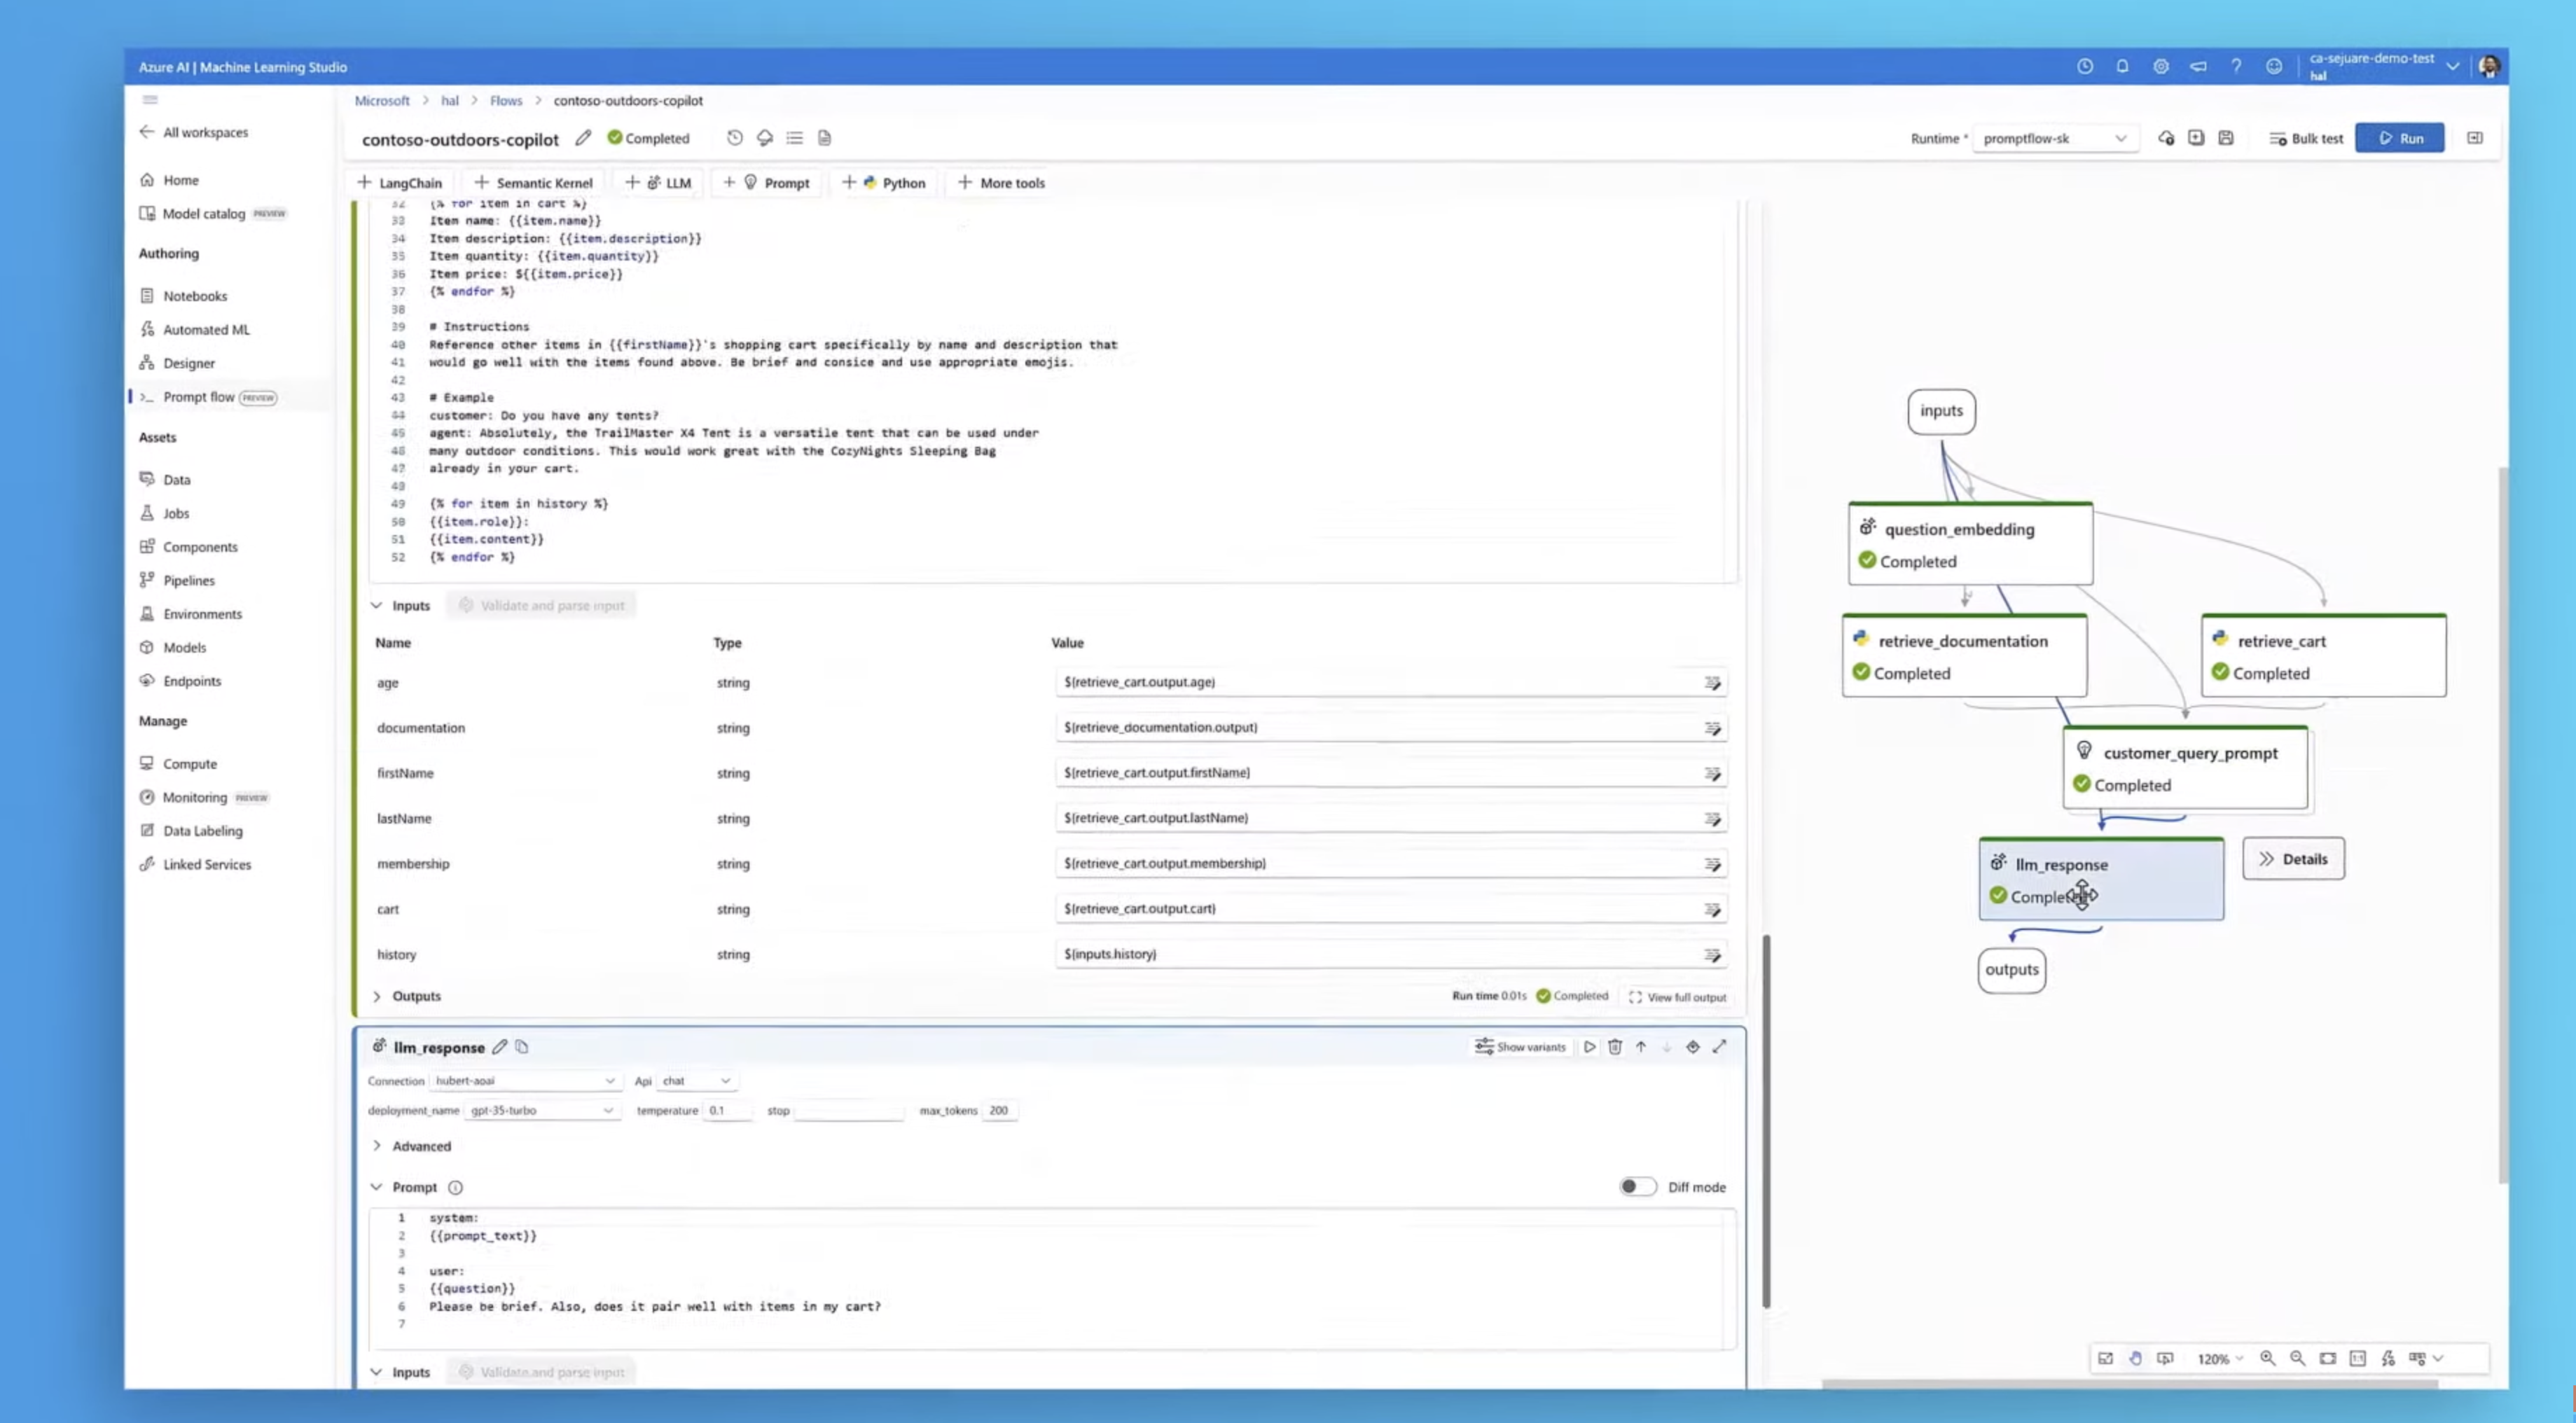The image size is (2576, 1423).
Task: Click the smiley feedback icon
Action: click(2274, 66)
